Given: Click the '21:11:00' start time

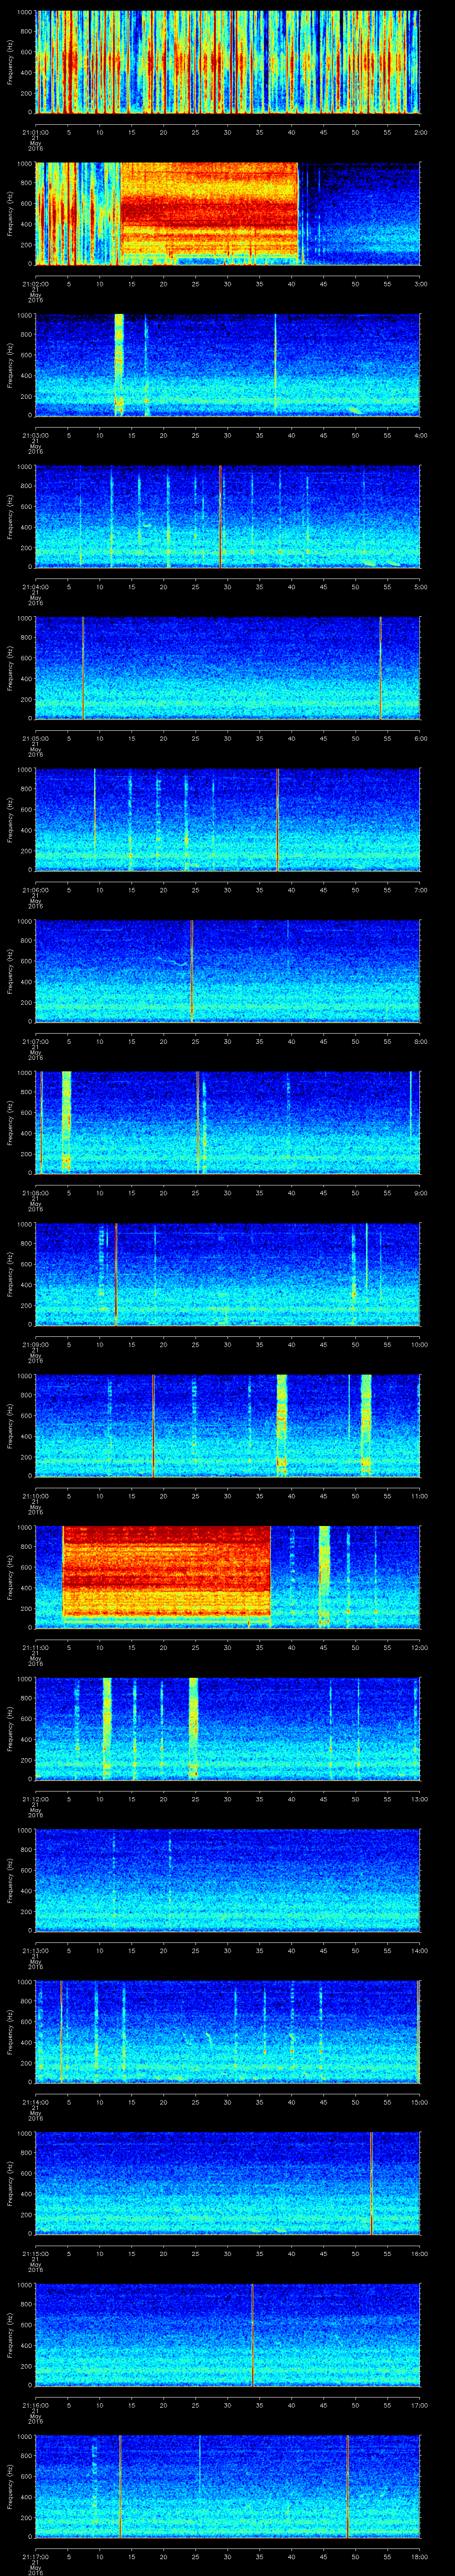Looking at the screenshot, I should click(35, 1647).
